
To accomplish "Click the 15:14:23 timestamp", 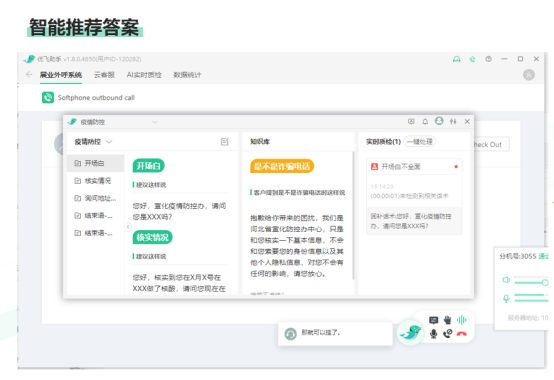I will pos(382,186).
